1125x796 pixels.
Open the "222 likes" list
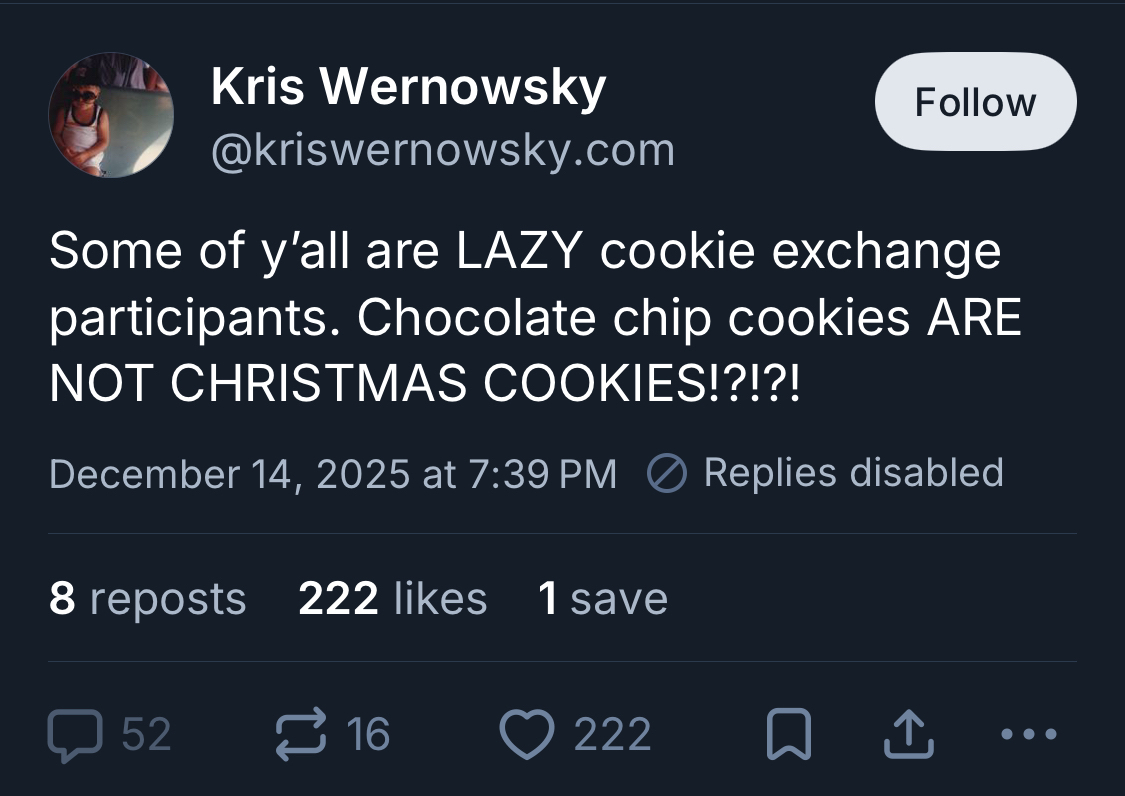coord(392,598)
